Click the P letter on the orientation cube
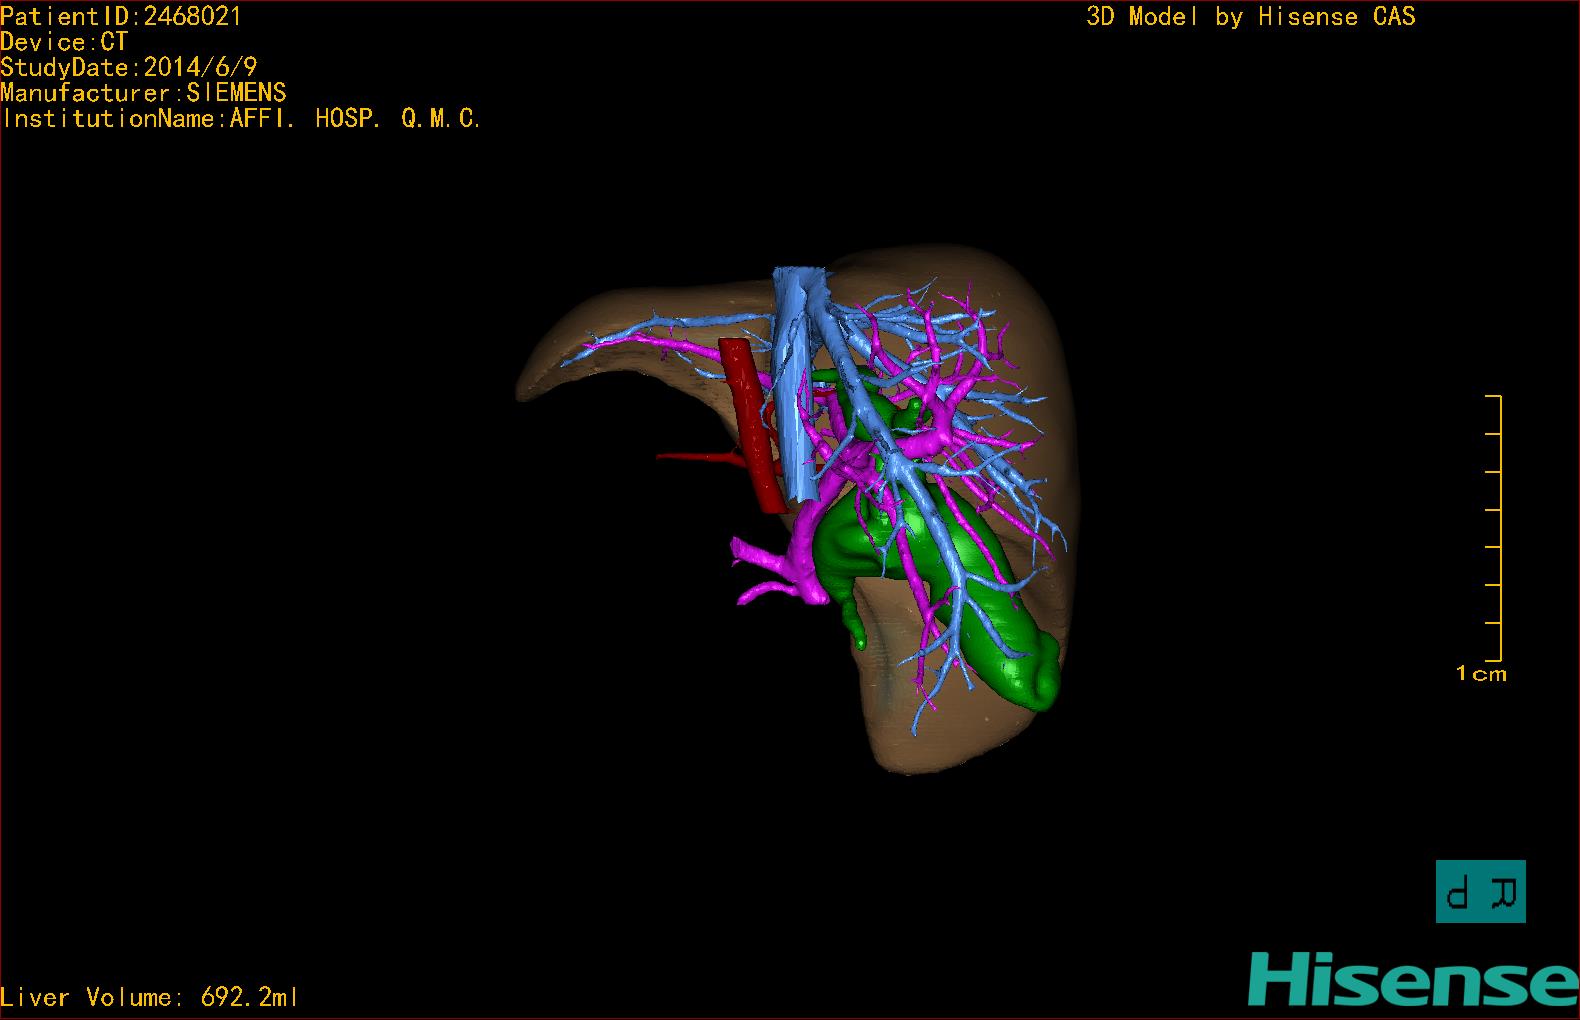The width and height of the screenshot is (1580, 1020). (x=1459, y=891)
